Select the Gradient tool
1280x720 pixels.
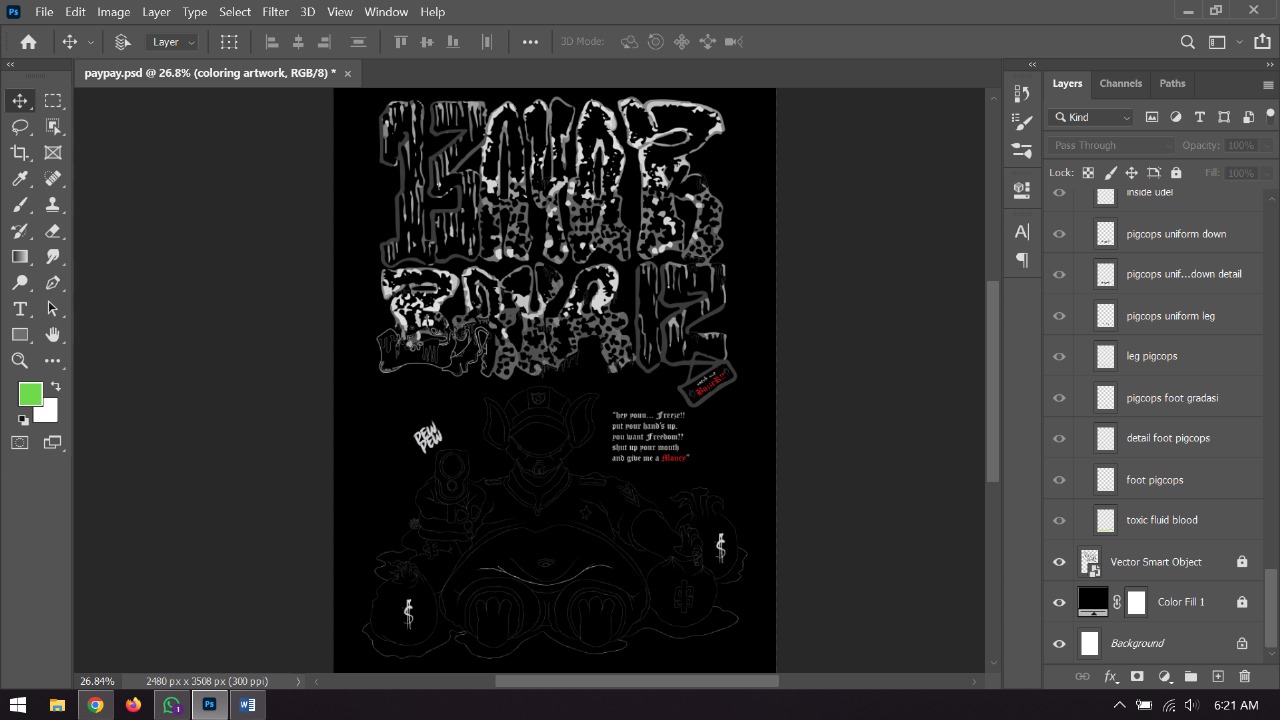20,257
